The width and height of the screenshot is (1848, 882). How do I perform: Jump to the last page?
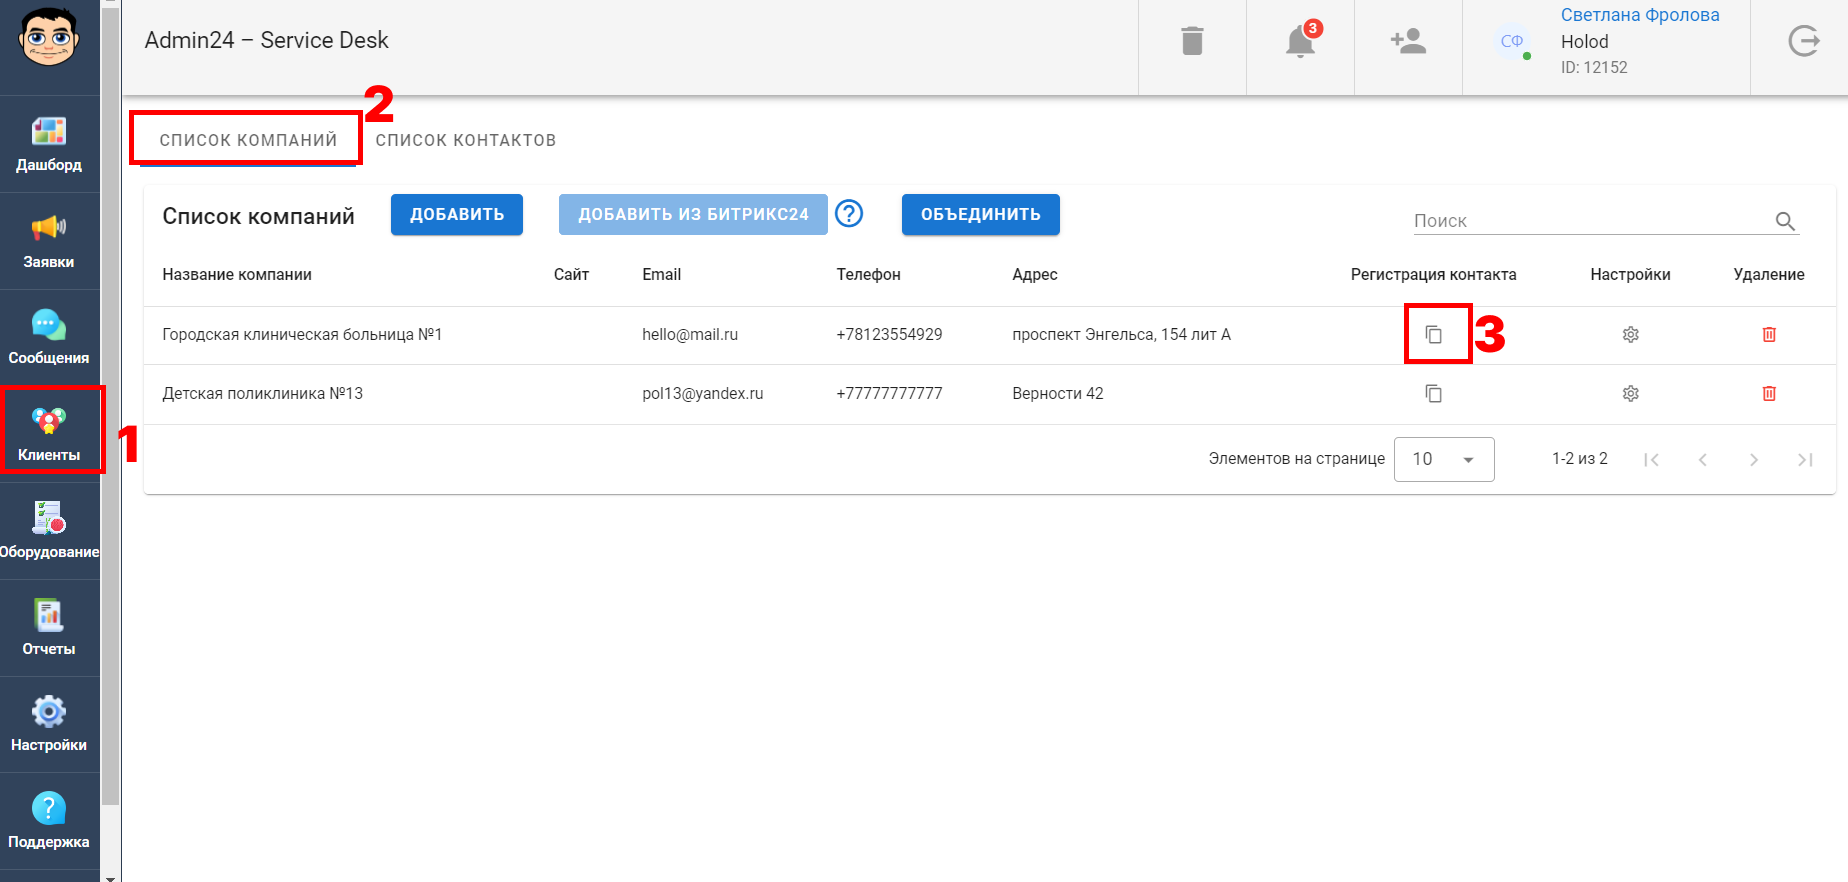click(x=1804, y=460)
